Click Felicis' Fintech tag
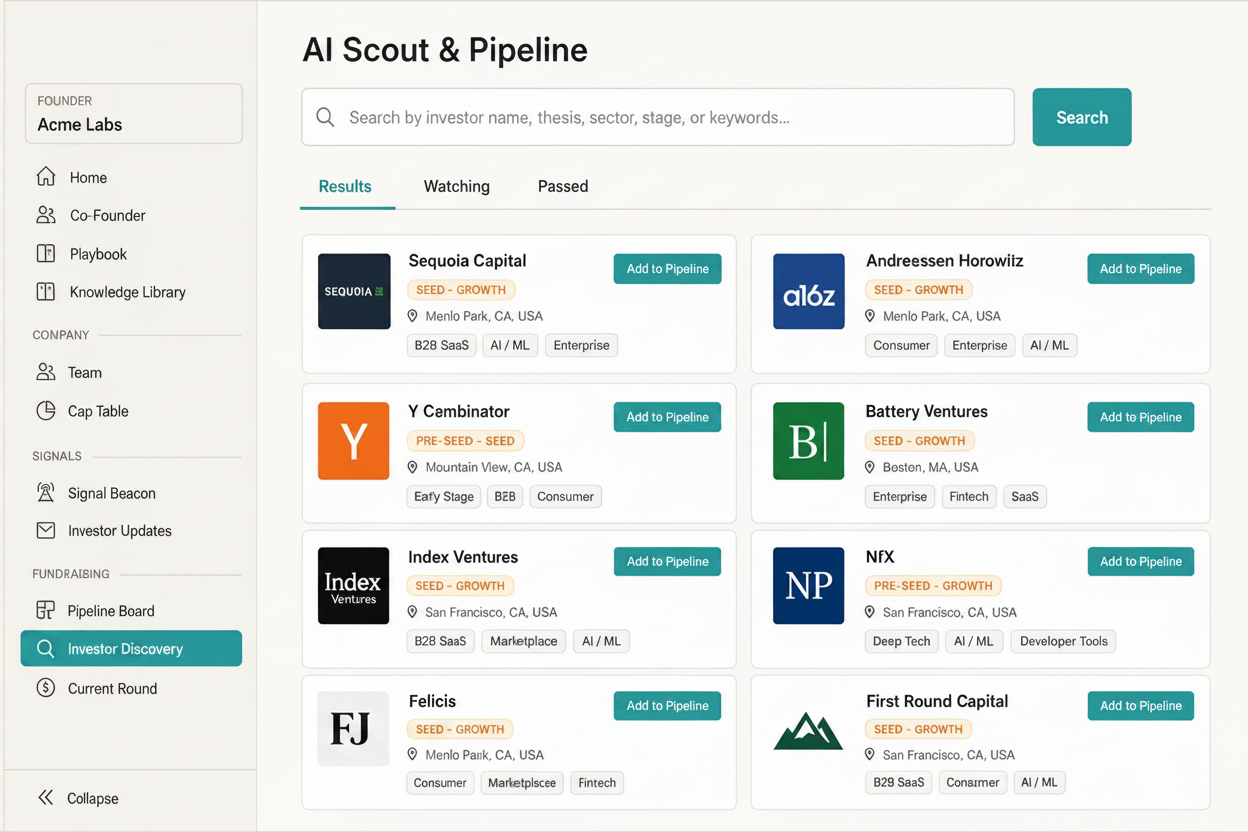The height and width of the screenshot is (832, 1248). tap(597, 783)
